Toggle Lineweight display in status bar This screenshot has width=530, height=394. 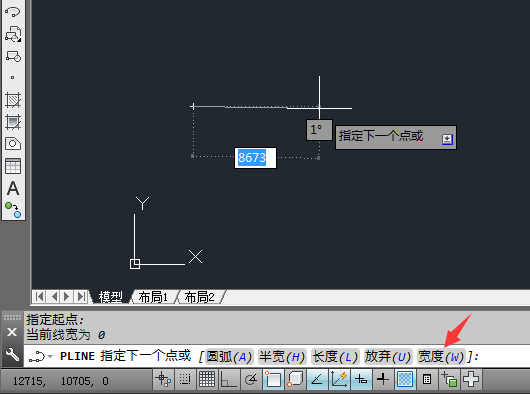click(383, 380)
